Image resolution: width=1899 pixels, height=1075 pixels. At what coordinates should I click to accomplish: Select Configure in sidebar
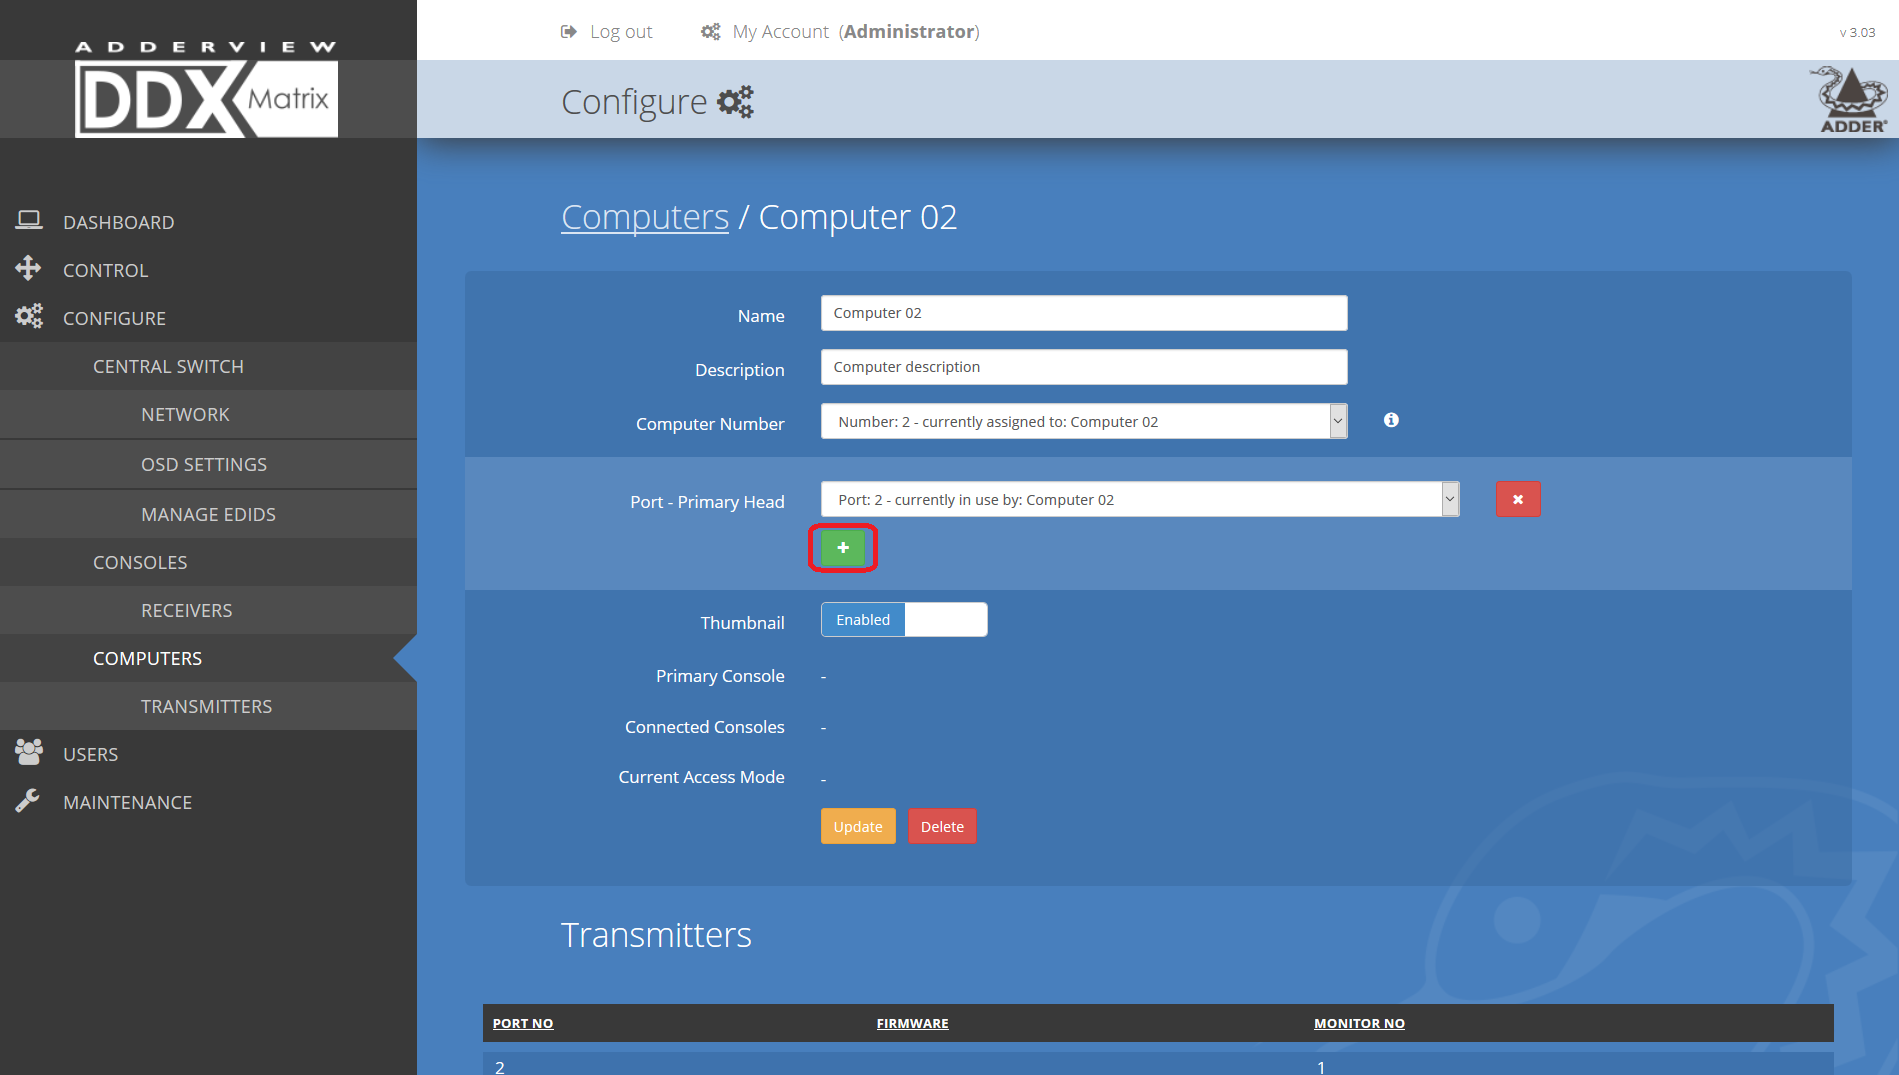[x=115, y=318]
